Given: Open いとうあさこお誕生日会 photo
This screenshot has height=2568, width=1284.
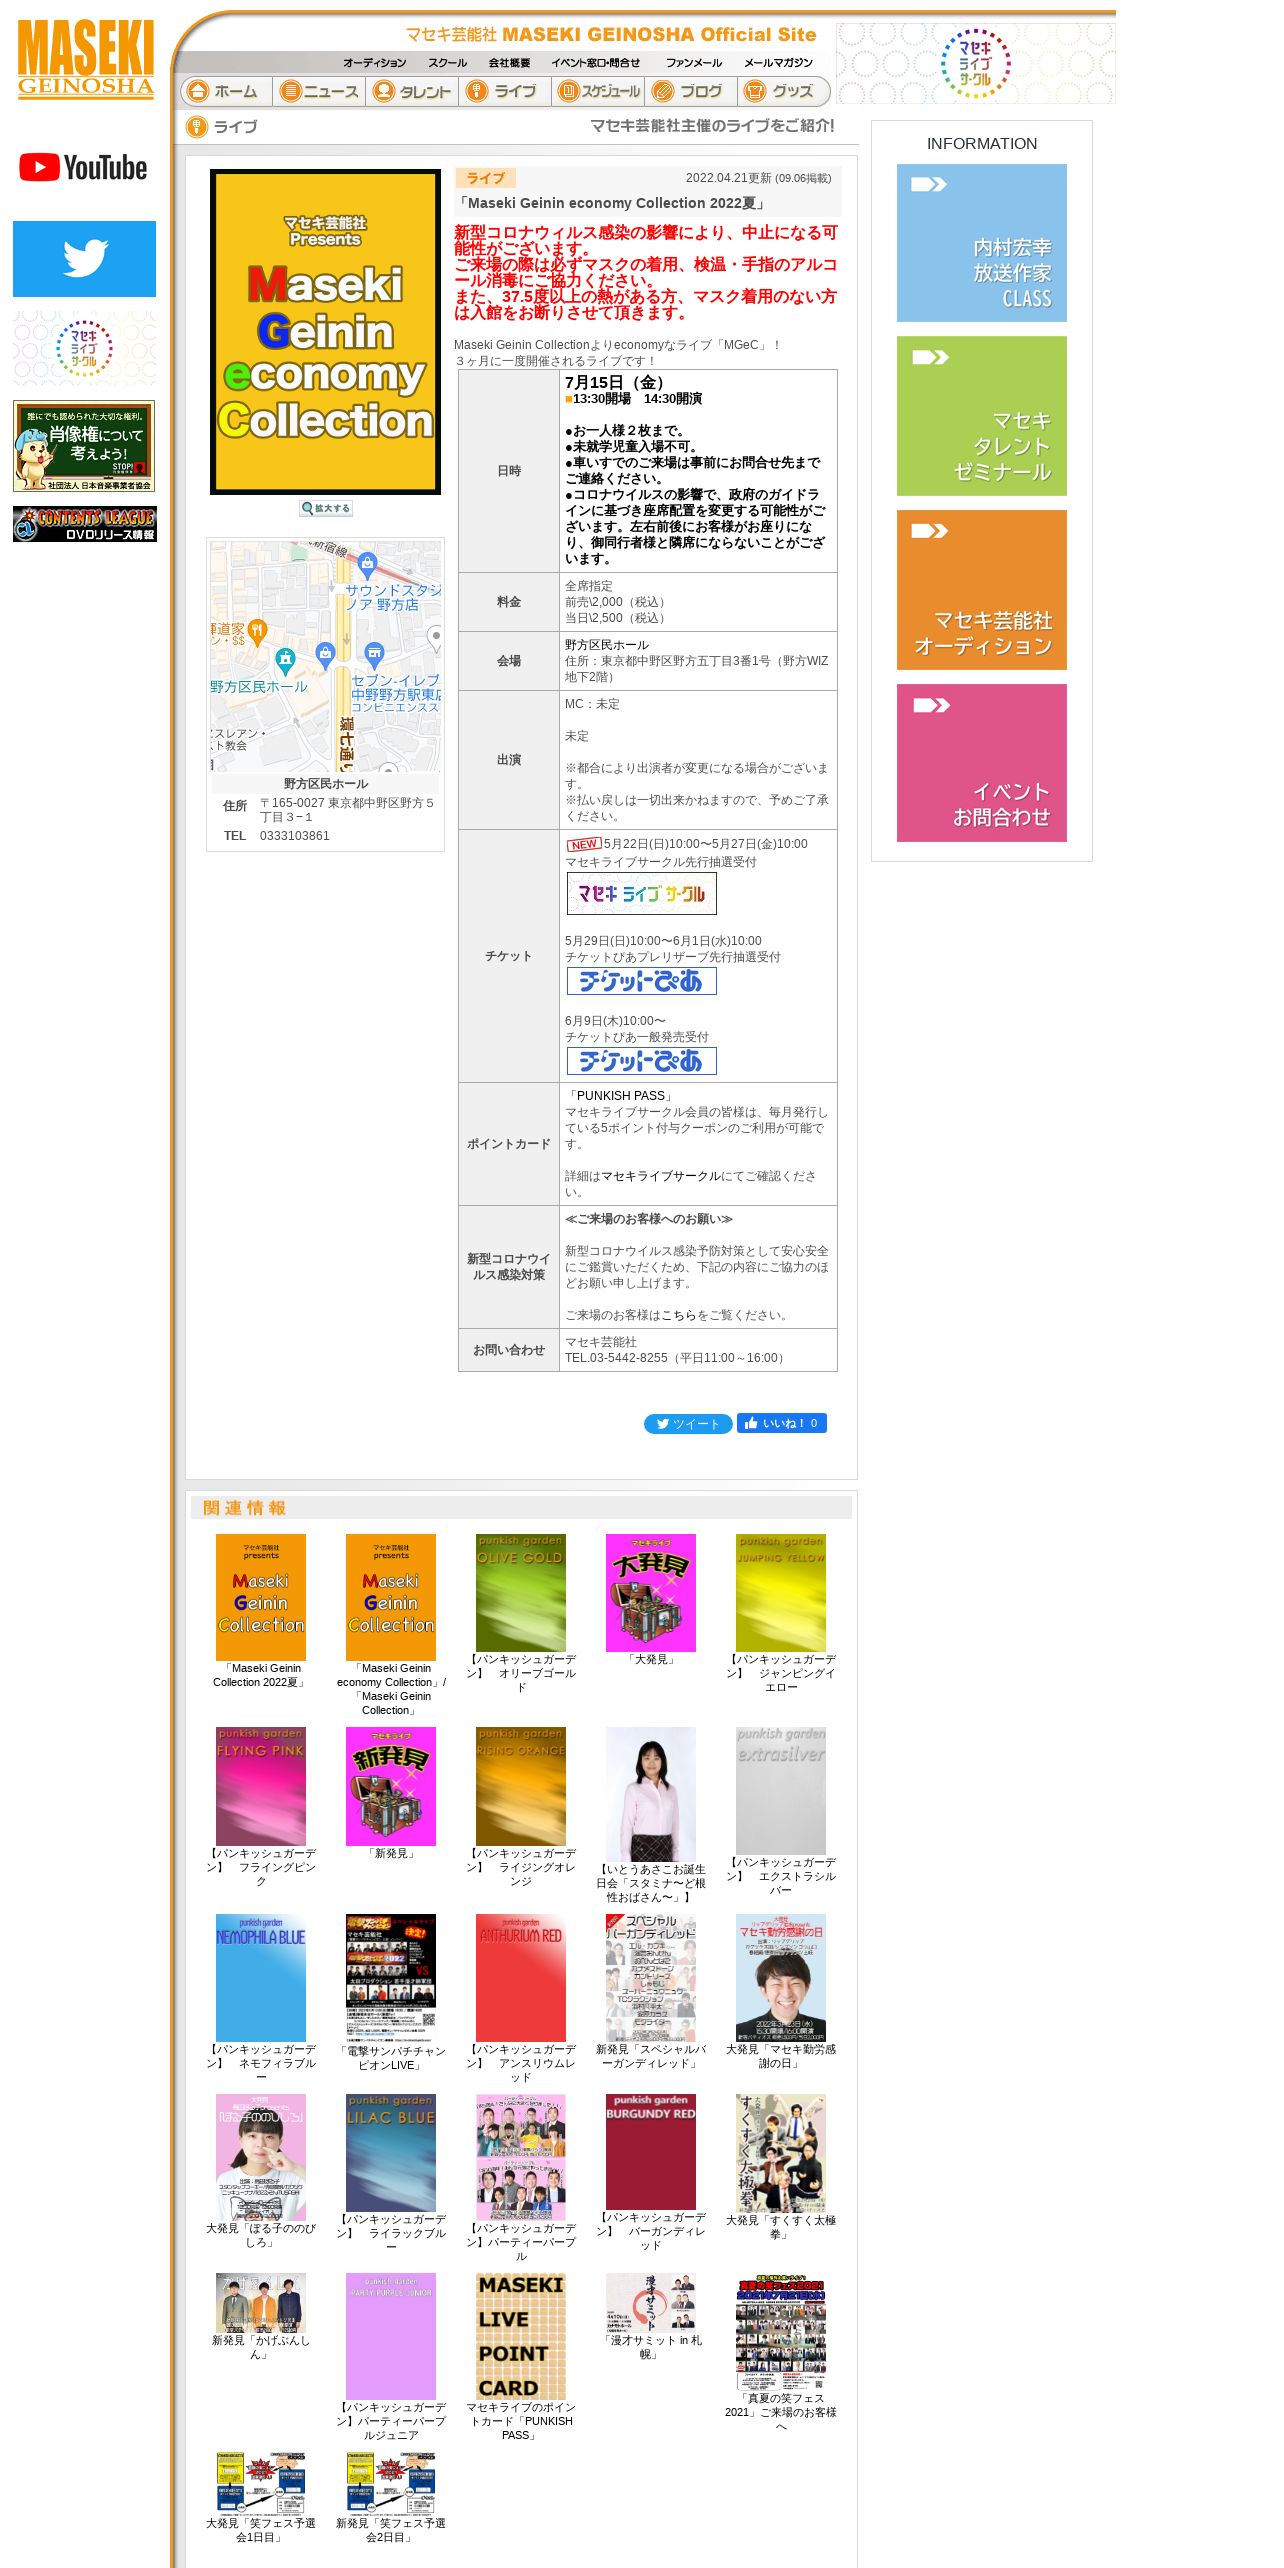Looking at the screenshot, I should click(x=651, y=1794).
